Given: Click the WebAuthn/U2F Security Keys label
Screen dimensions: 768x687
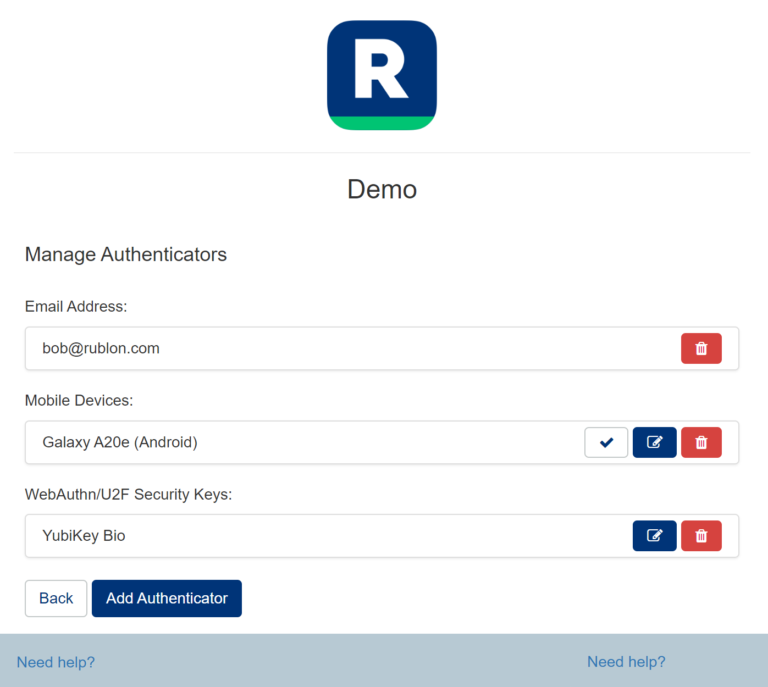Looking at the screenshot, I should (128, 494).
